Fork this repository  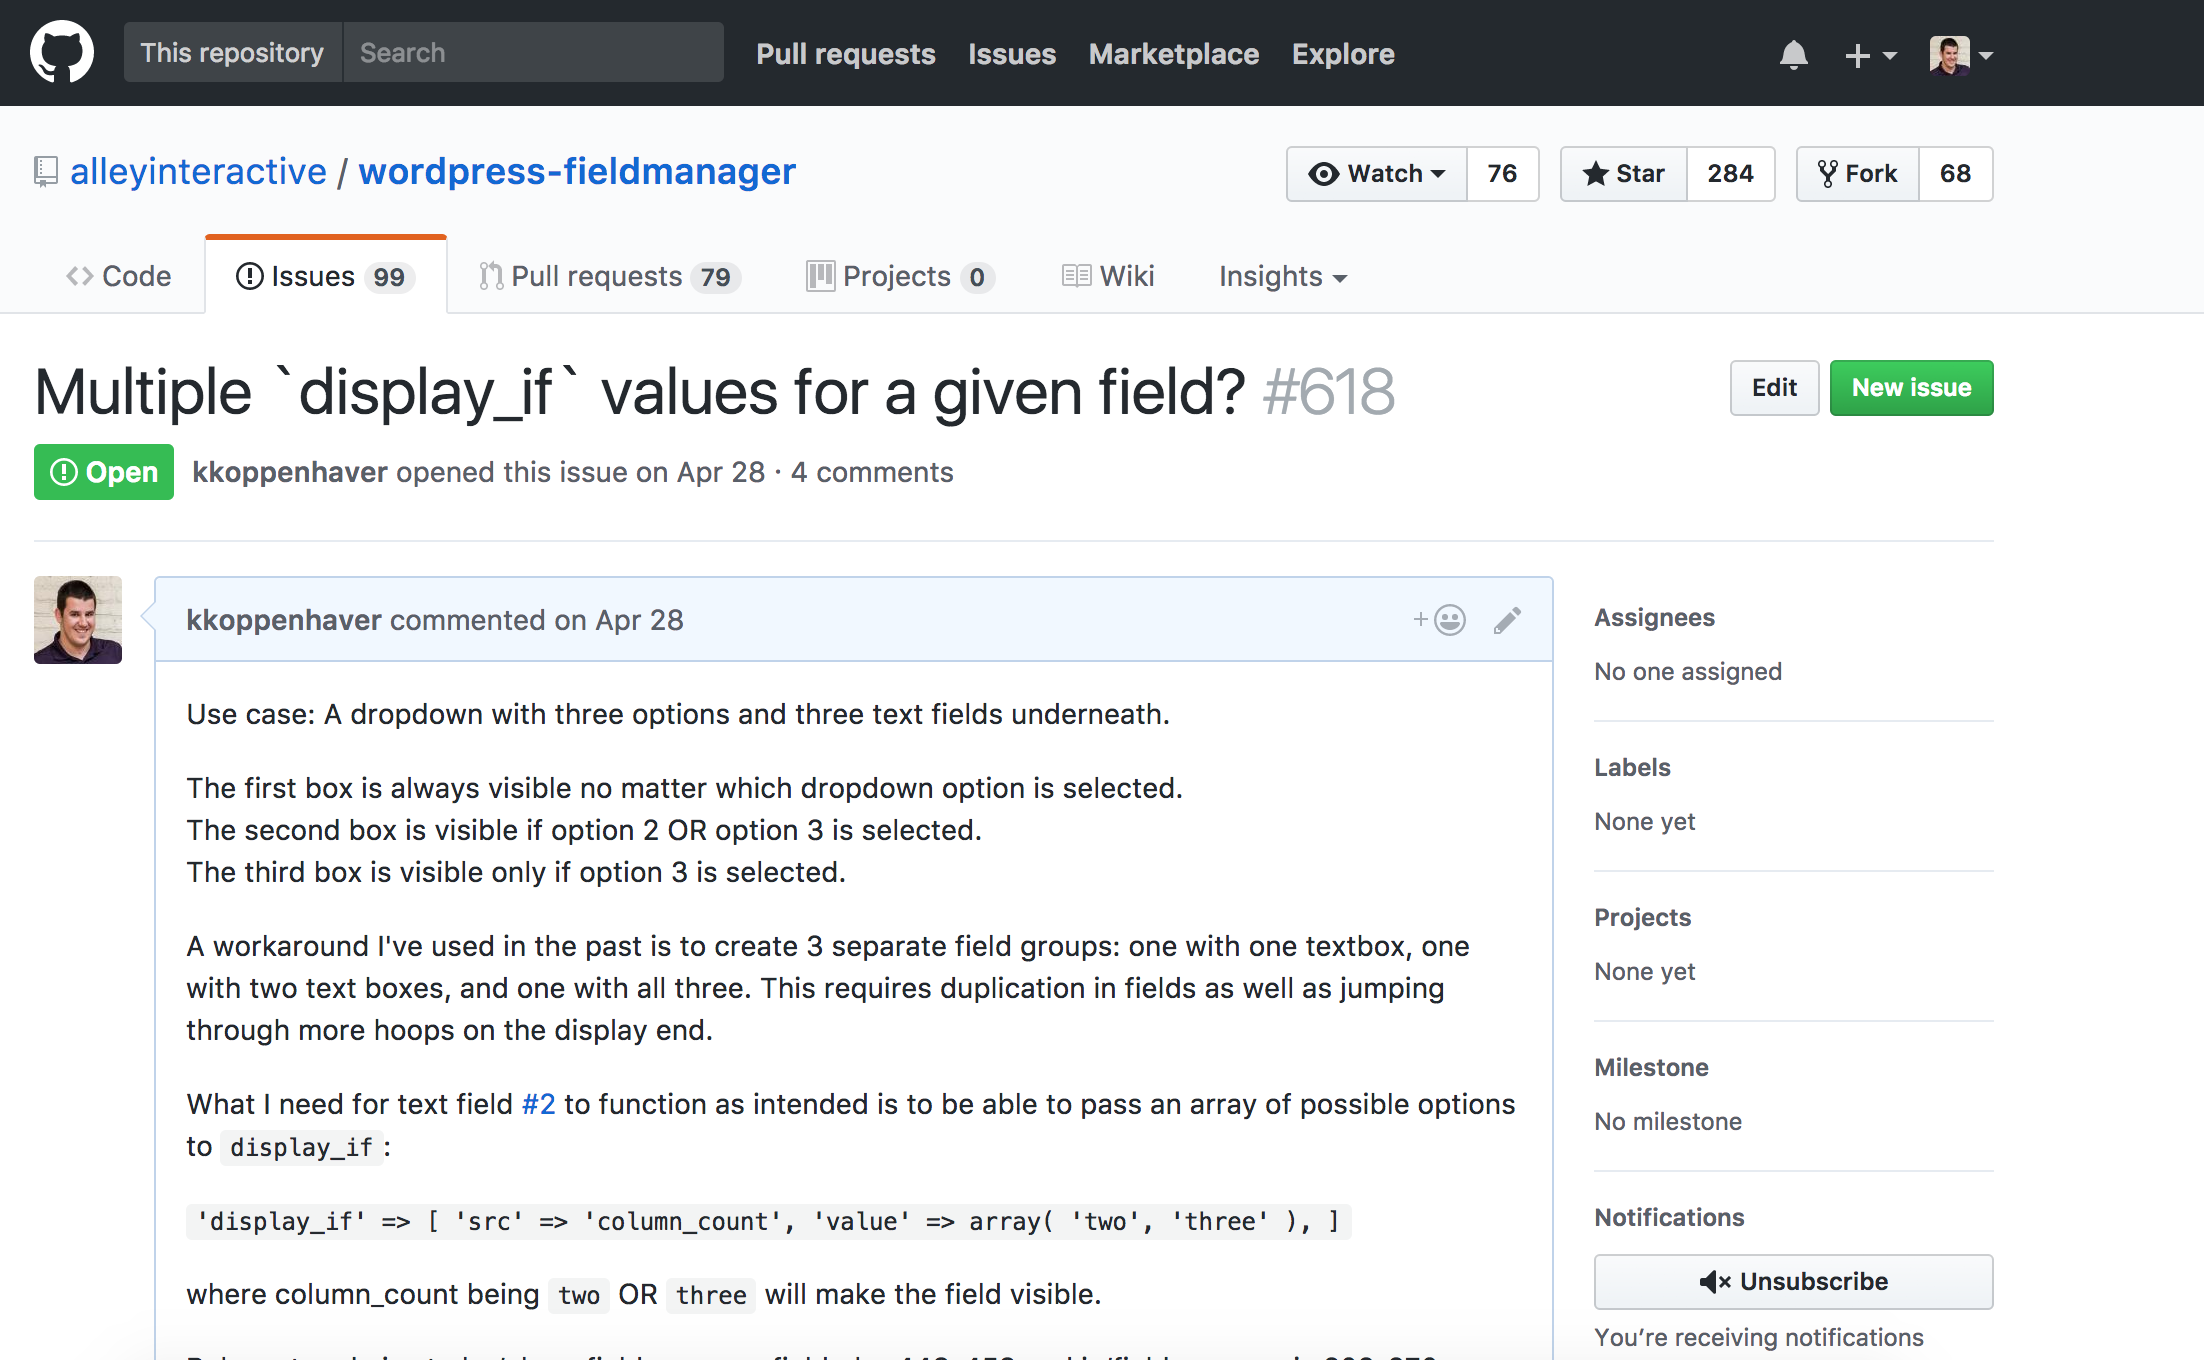[1858, 174]
